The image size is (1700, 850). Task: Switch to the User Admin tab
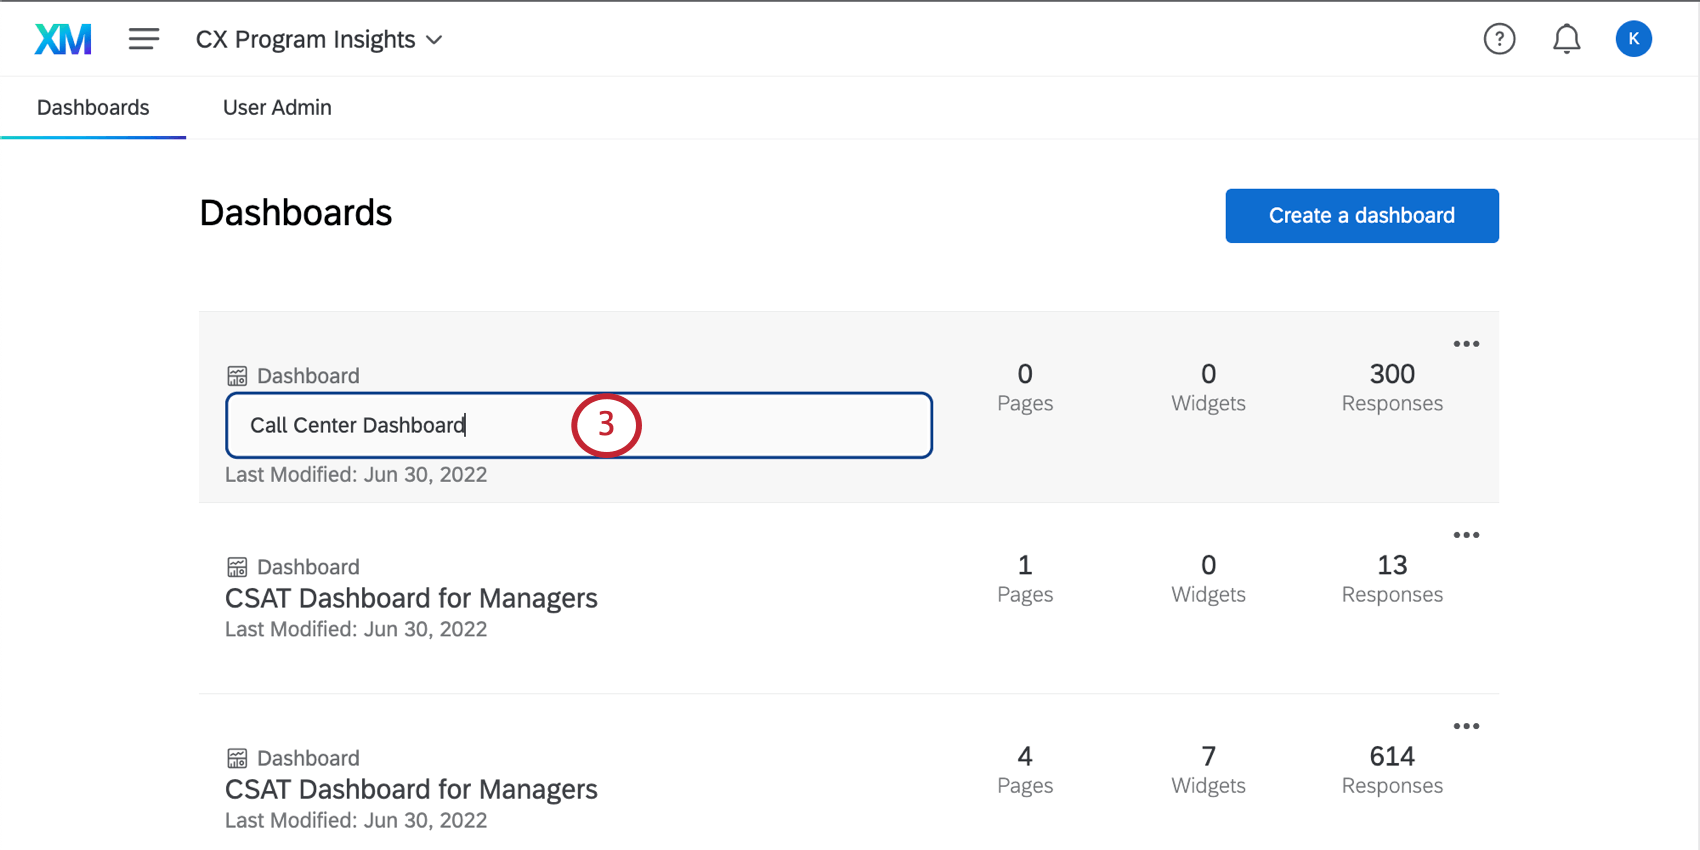click(x=277, y=107)
